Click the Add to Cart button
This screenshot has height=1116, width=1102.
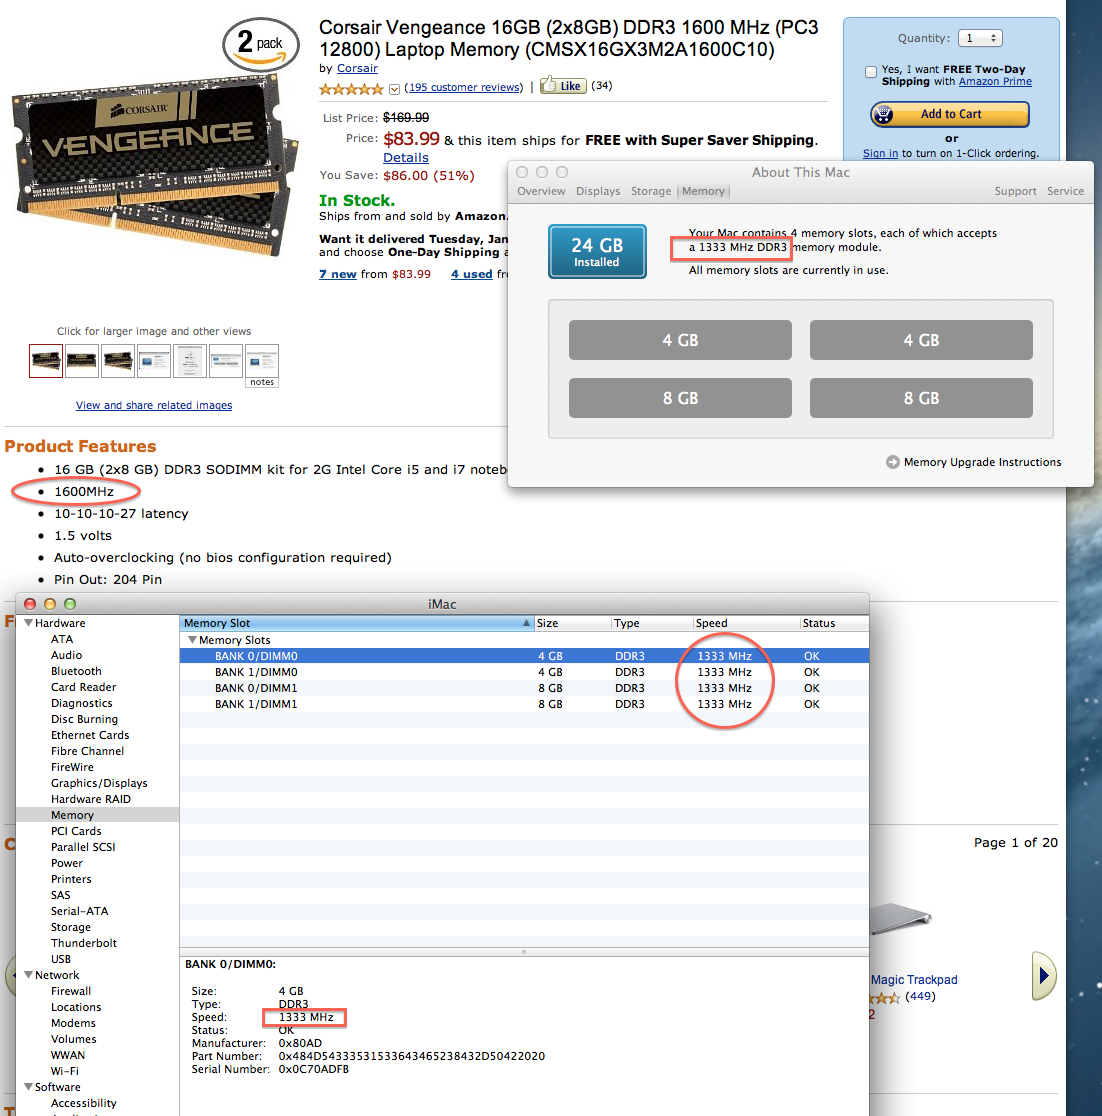point(950,115)
